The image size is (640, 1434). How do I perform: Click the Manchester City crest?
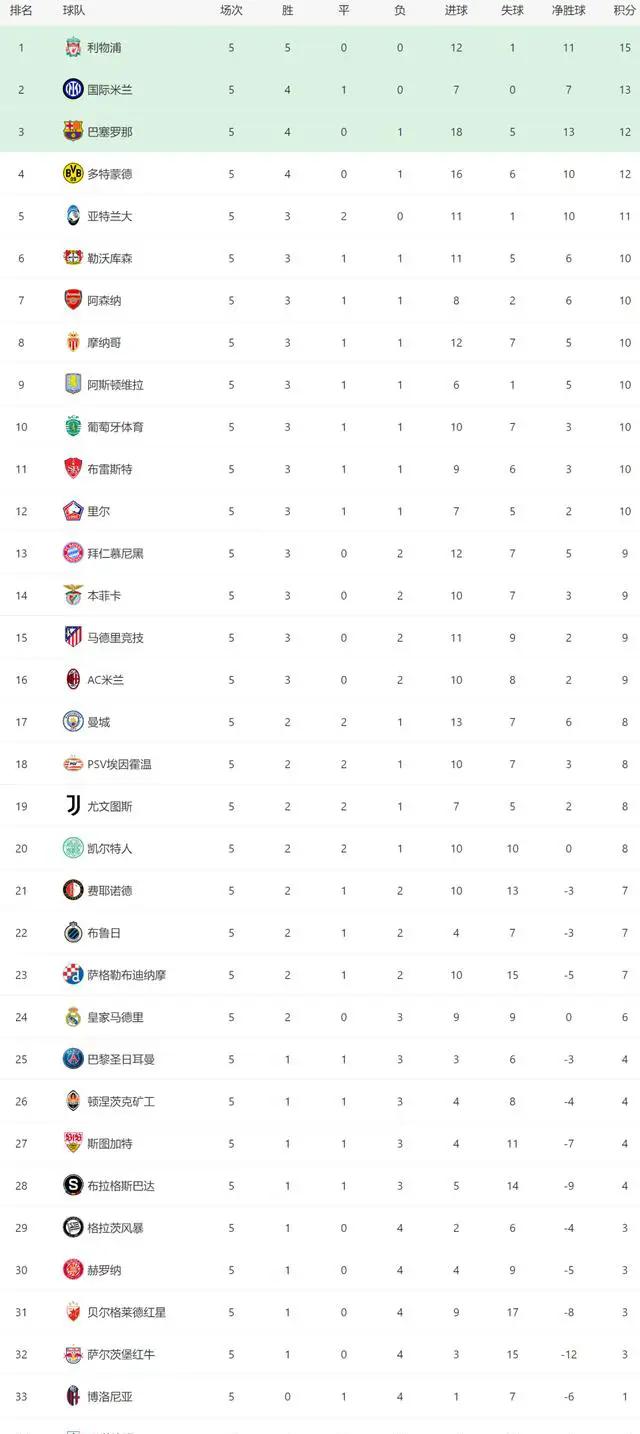tap(72, 721)
